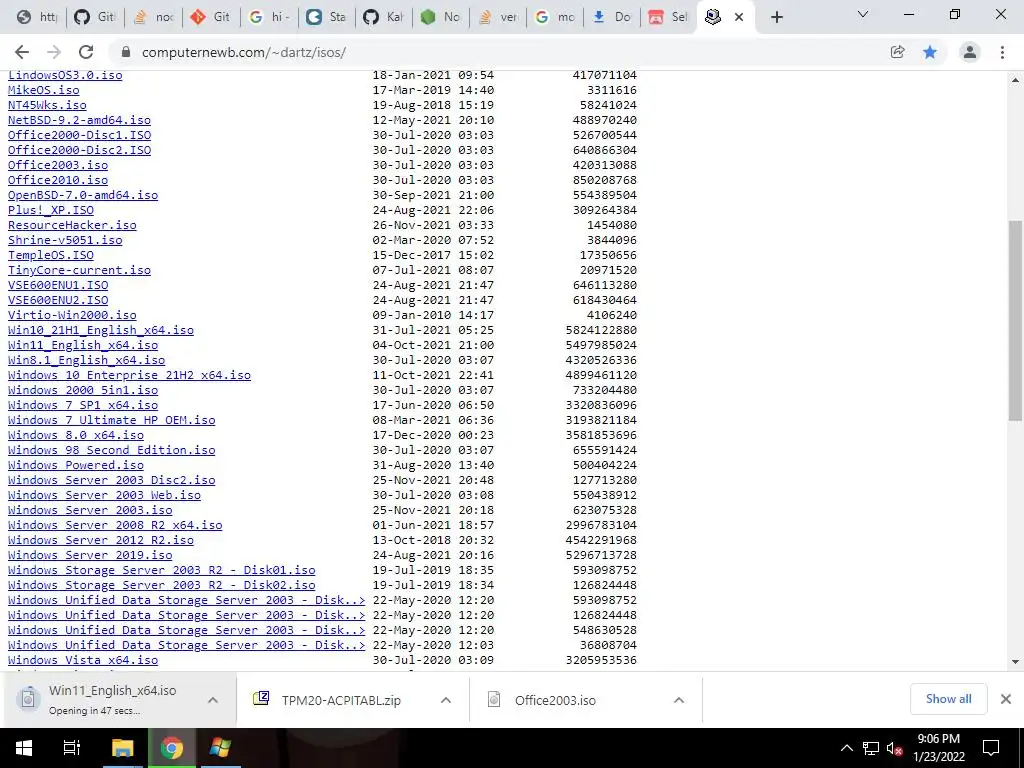This screenshot has width=1024, height=768.
Task: Click the Windows_Vista_x64.iso link
Action: pos(83,660)
